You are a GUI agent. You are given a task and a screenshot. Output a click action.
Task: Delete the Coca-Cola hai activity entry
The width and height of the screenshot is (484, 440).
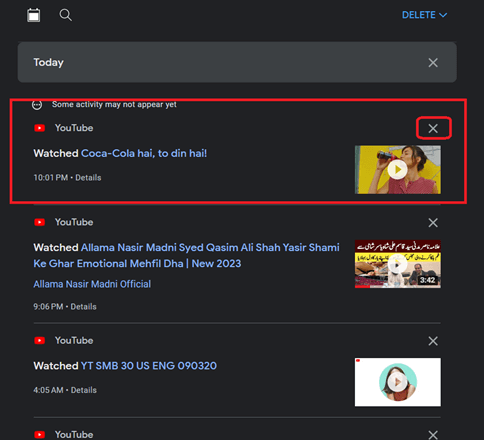433,128
